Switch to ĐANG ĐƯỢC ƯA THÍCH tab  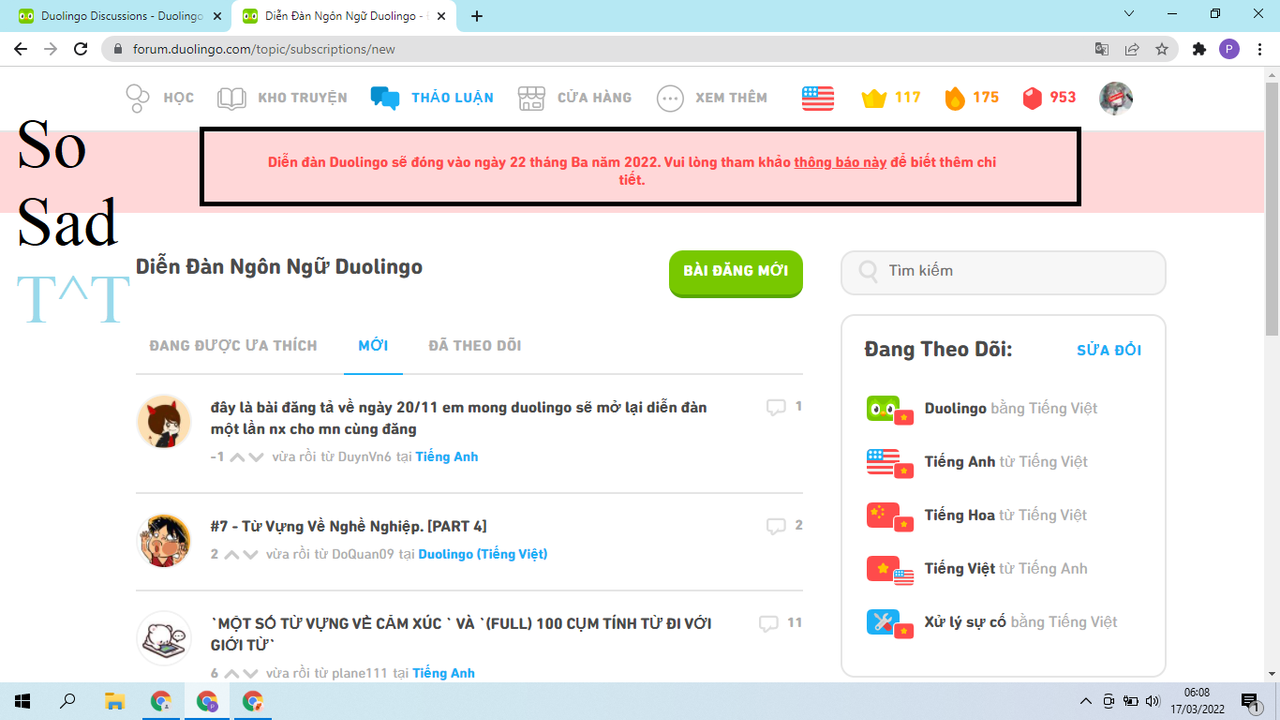(233, 346)
